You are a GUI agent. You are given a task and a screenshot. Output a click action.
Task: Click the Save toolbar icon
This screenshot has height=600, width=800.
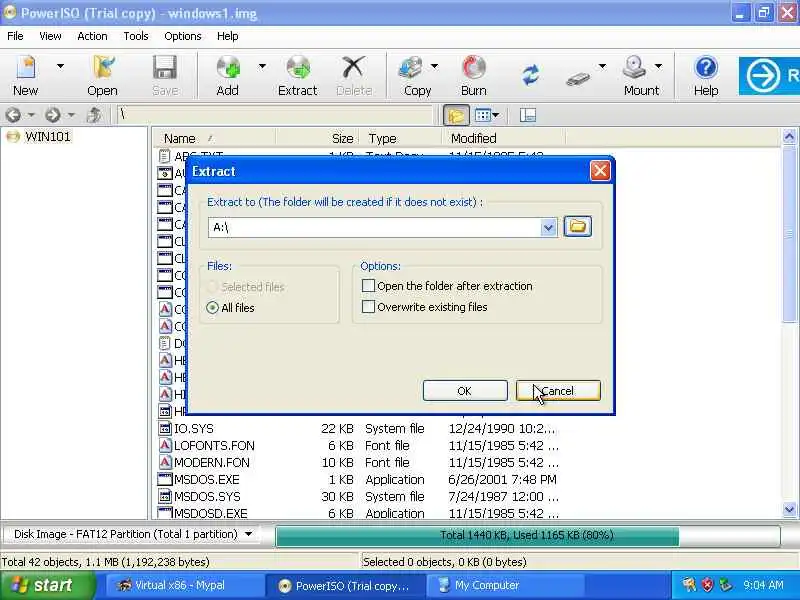click(165, 68)
